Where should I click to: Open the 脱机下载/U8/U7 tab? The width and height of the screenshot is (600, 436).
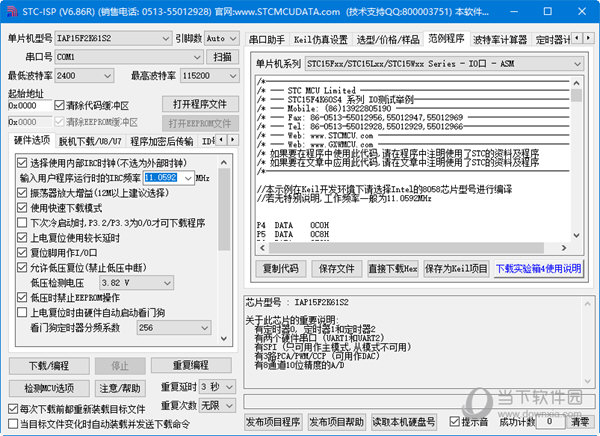pos(90,141)
